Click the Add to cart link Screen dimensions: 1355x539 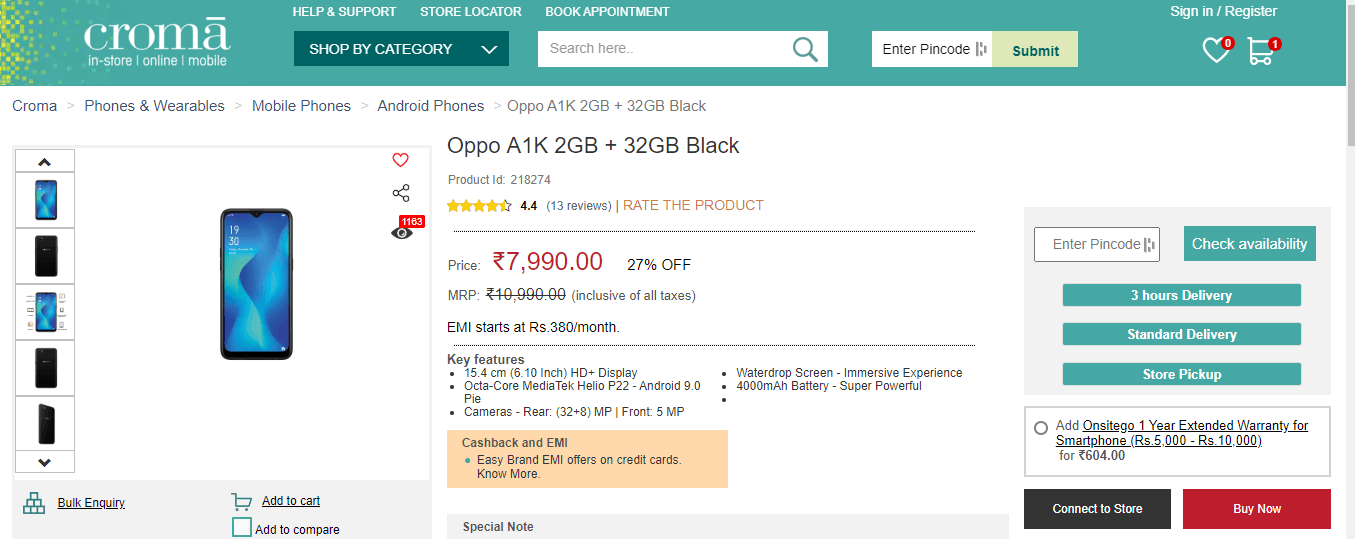coord(290,501)
